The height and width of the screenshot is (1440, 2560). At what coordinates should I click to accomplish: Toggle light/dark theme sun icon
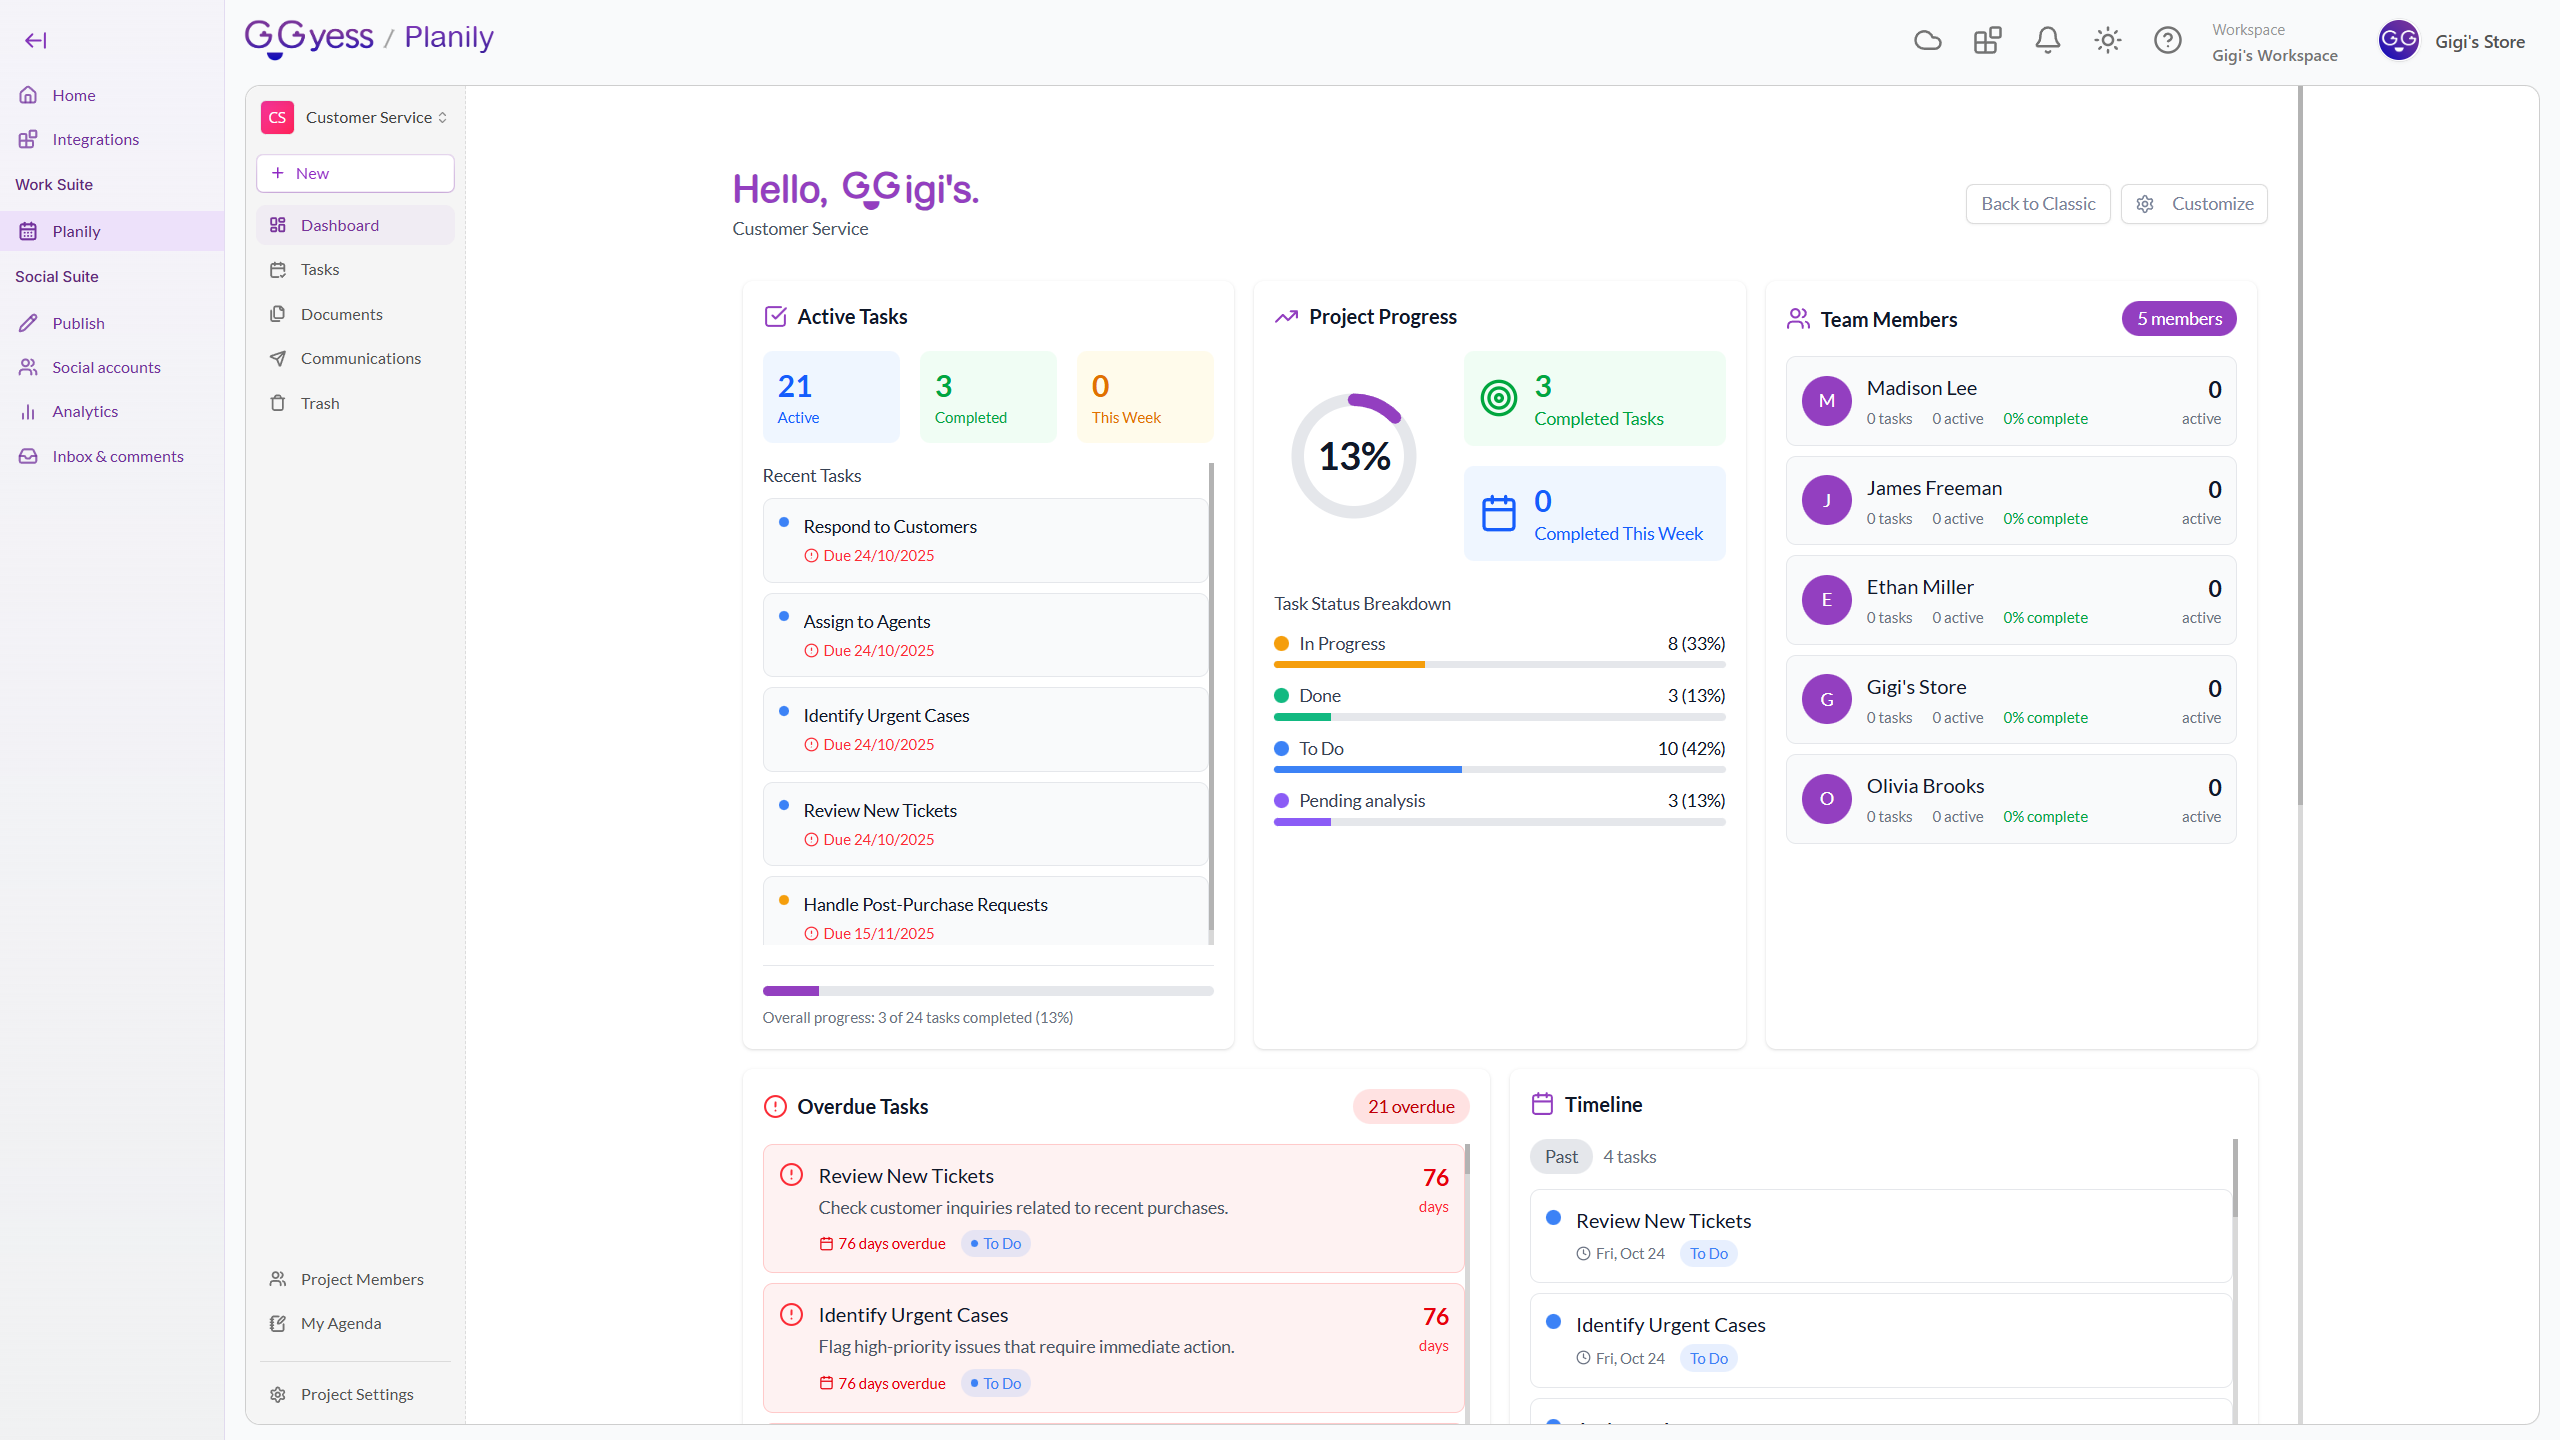(2107, 40)
